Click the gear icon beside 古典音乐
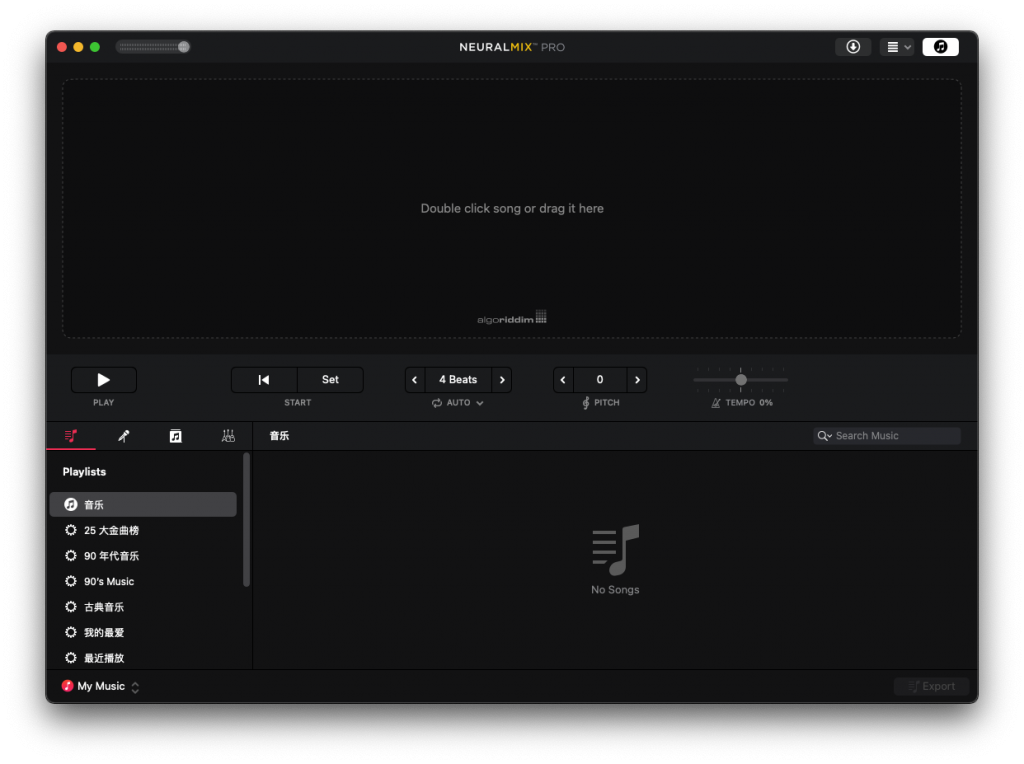 tap(71, 606)
